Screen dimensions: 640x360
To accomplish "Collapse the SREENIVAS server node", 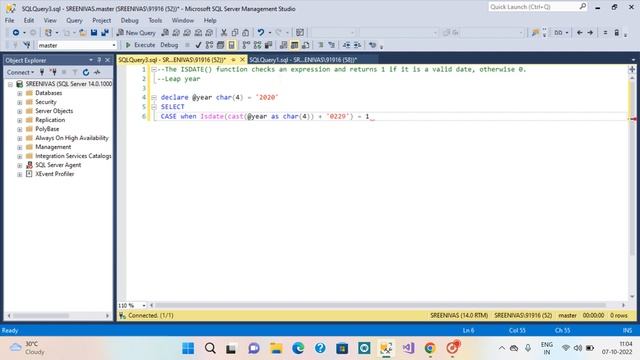I will (x=10, y=84).
